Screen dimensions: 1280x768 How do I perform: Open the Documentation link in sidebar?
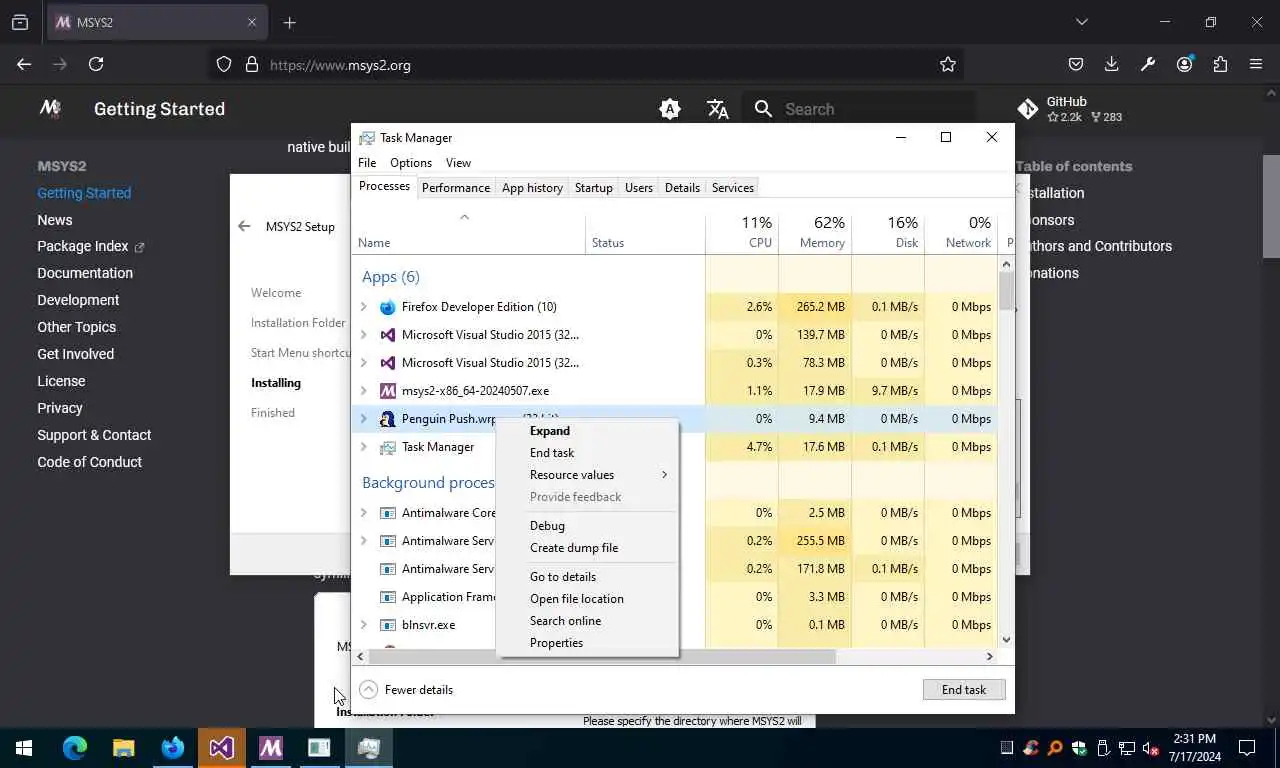85,273
